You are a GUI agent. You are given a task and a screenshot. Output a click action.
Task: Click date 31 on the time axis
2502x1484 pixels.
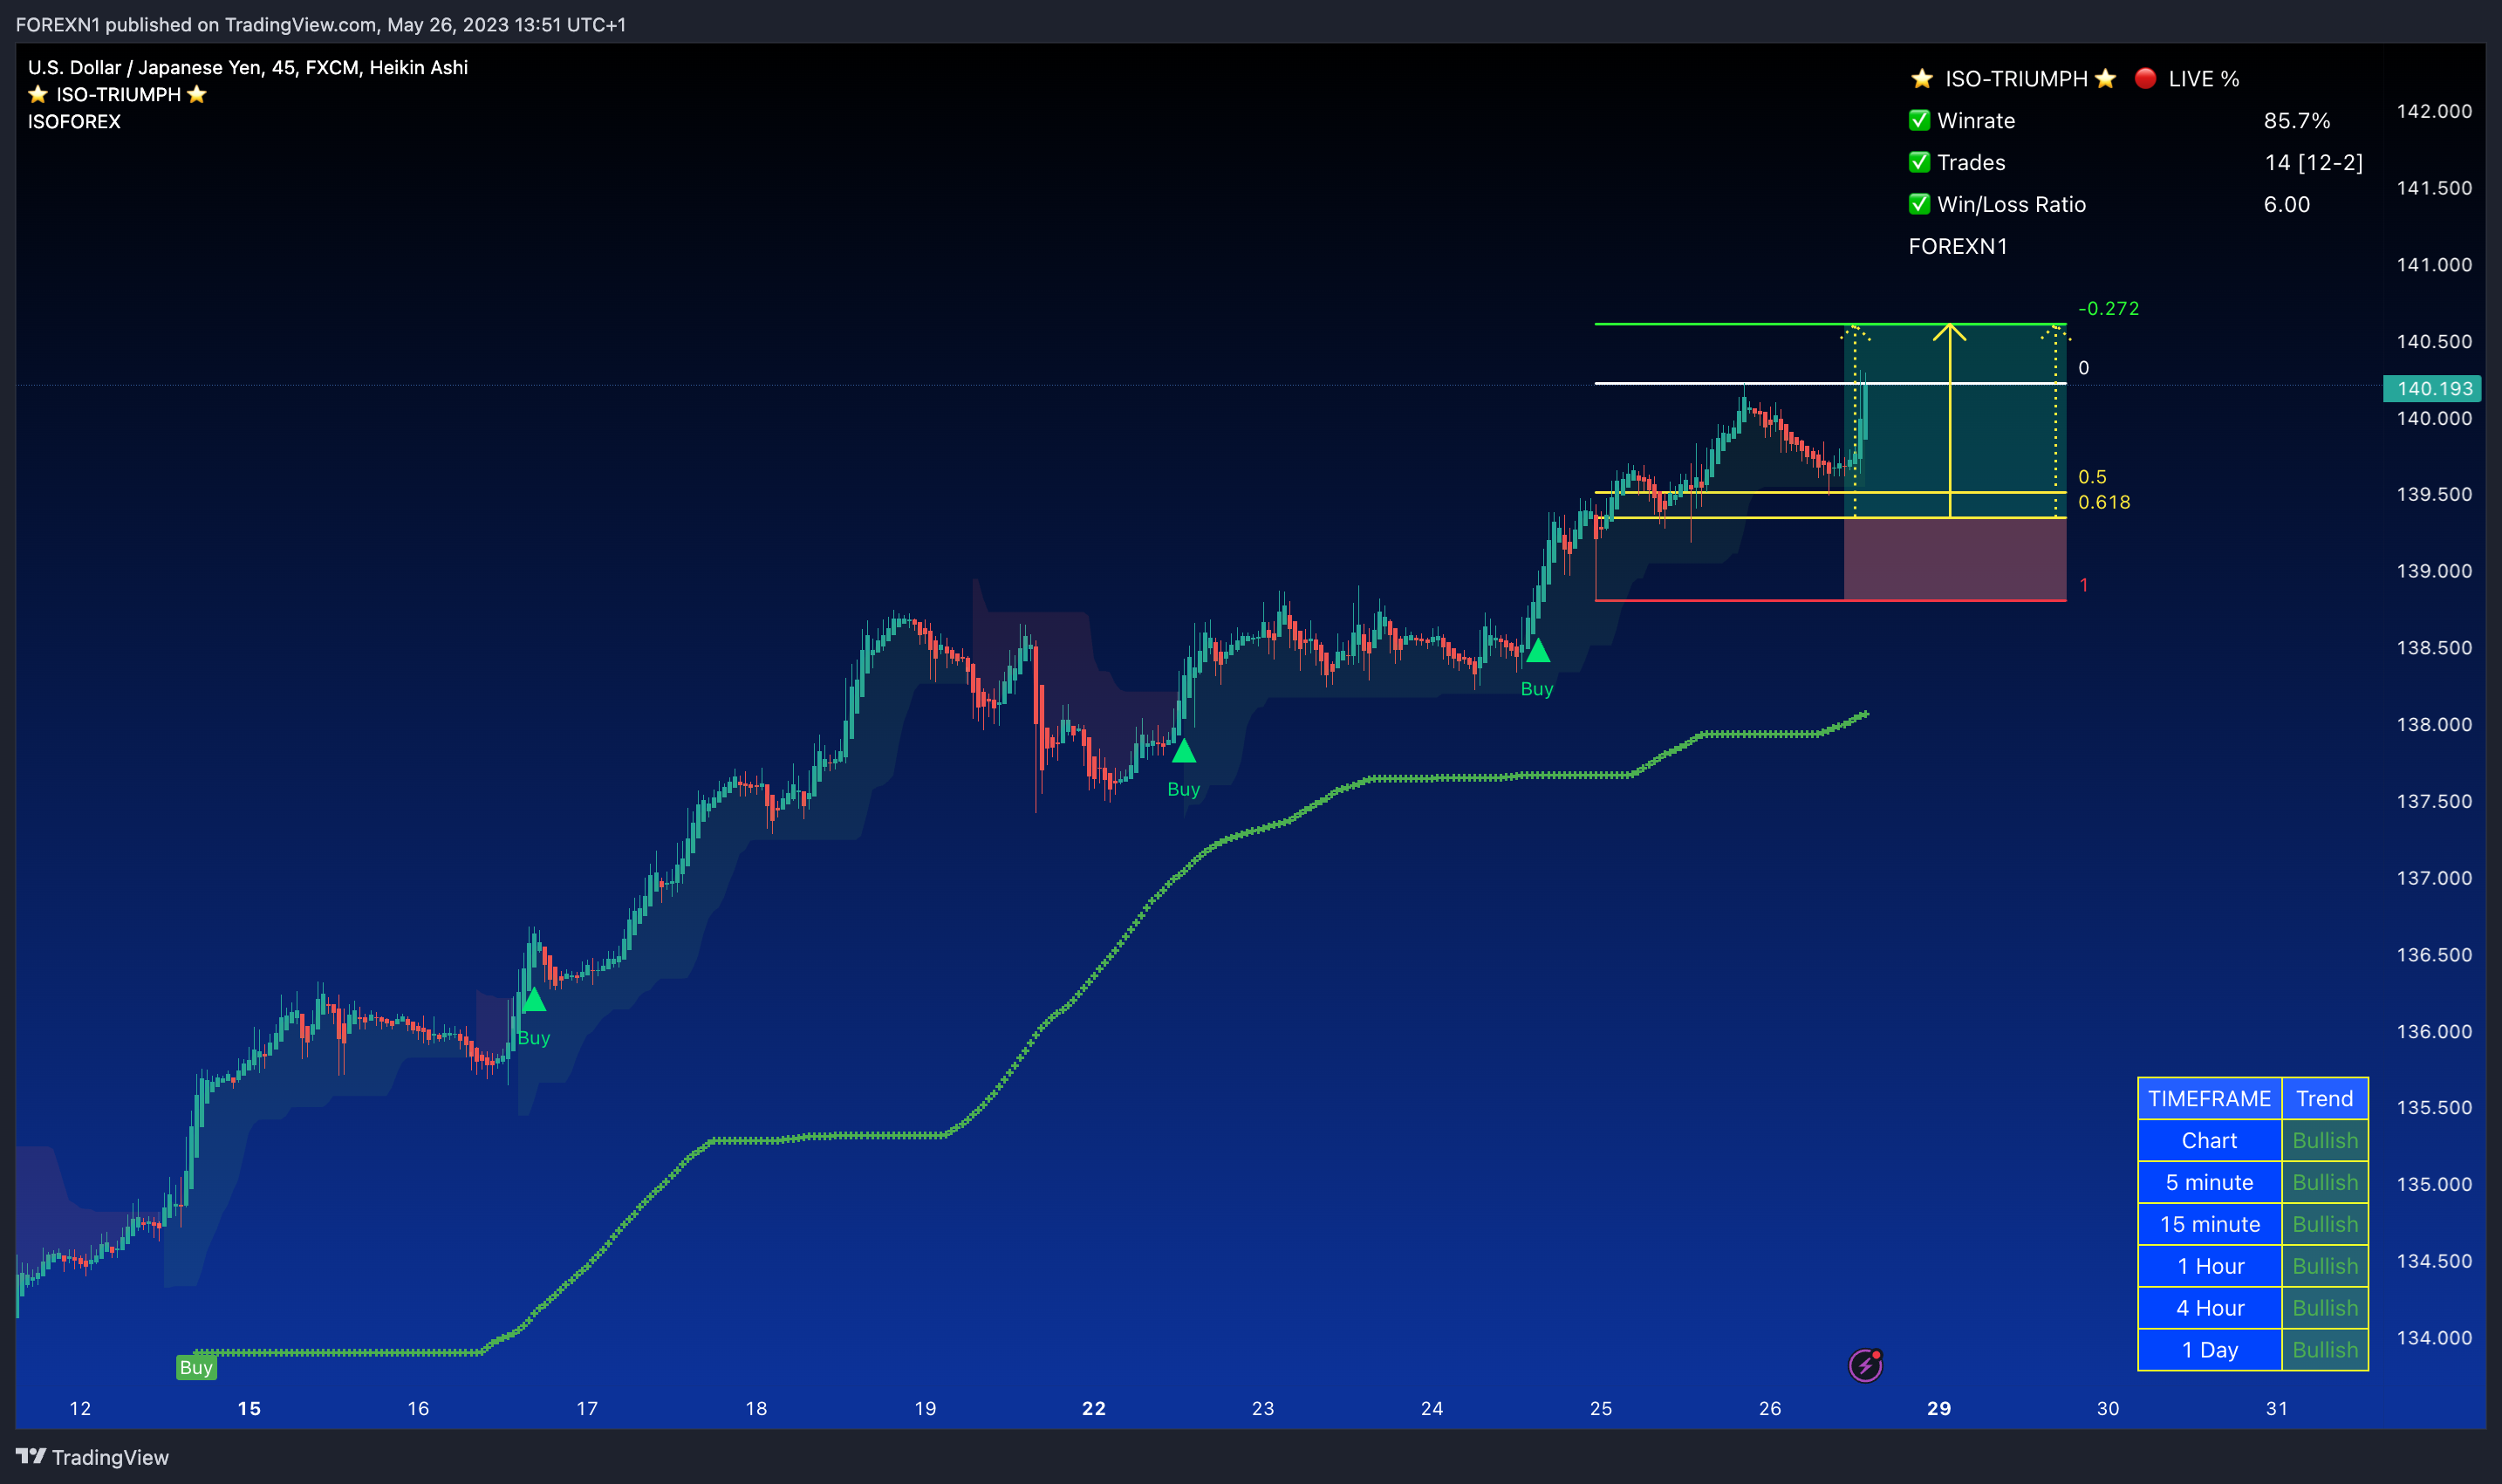tap(2277, 1409)
